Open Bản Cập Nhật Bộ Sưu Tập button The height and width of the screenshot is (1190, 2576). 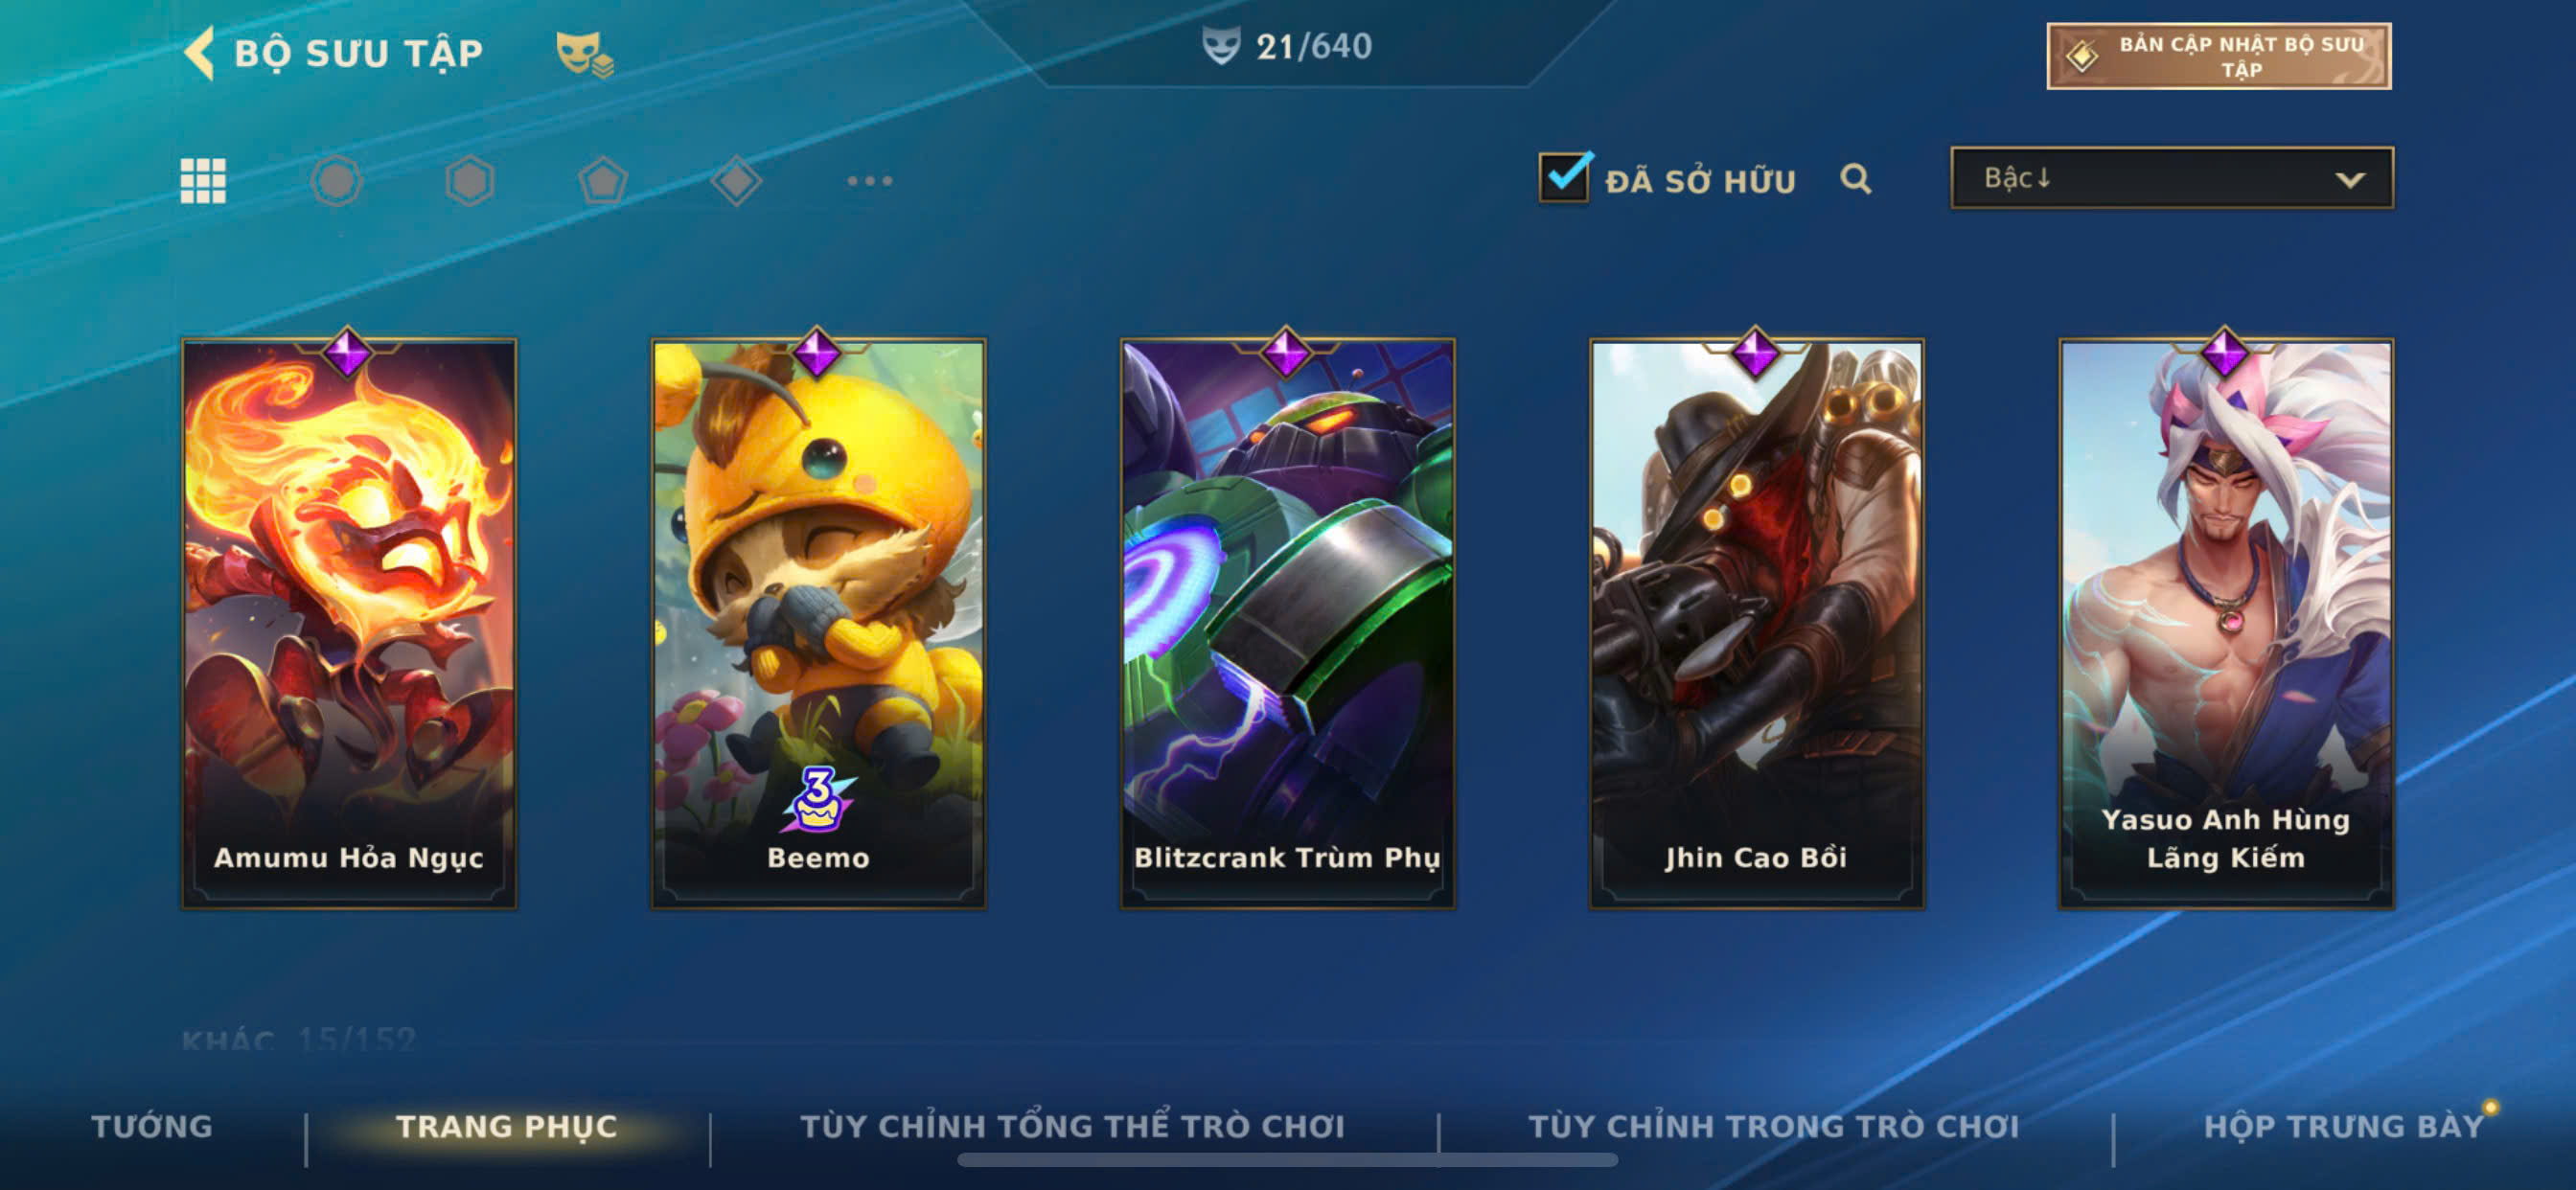pos(2219,56)
